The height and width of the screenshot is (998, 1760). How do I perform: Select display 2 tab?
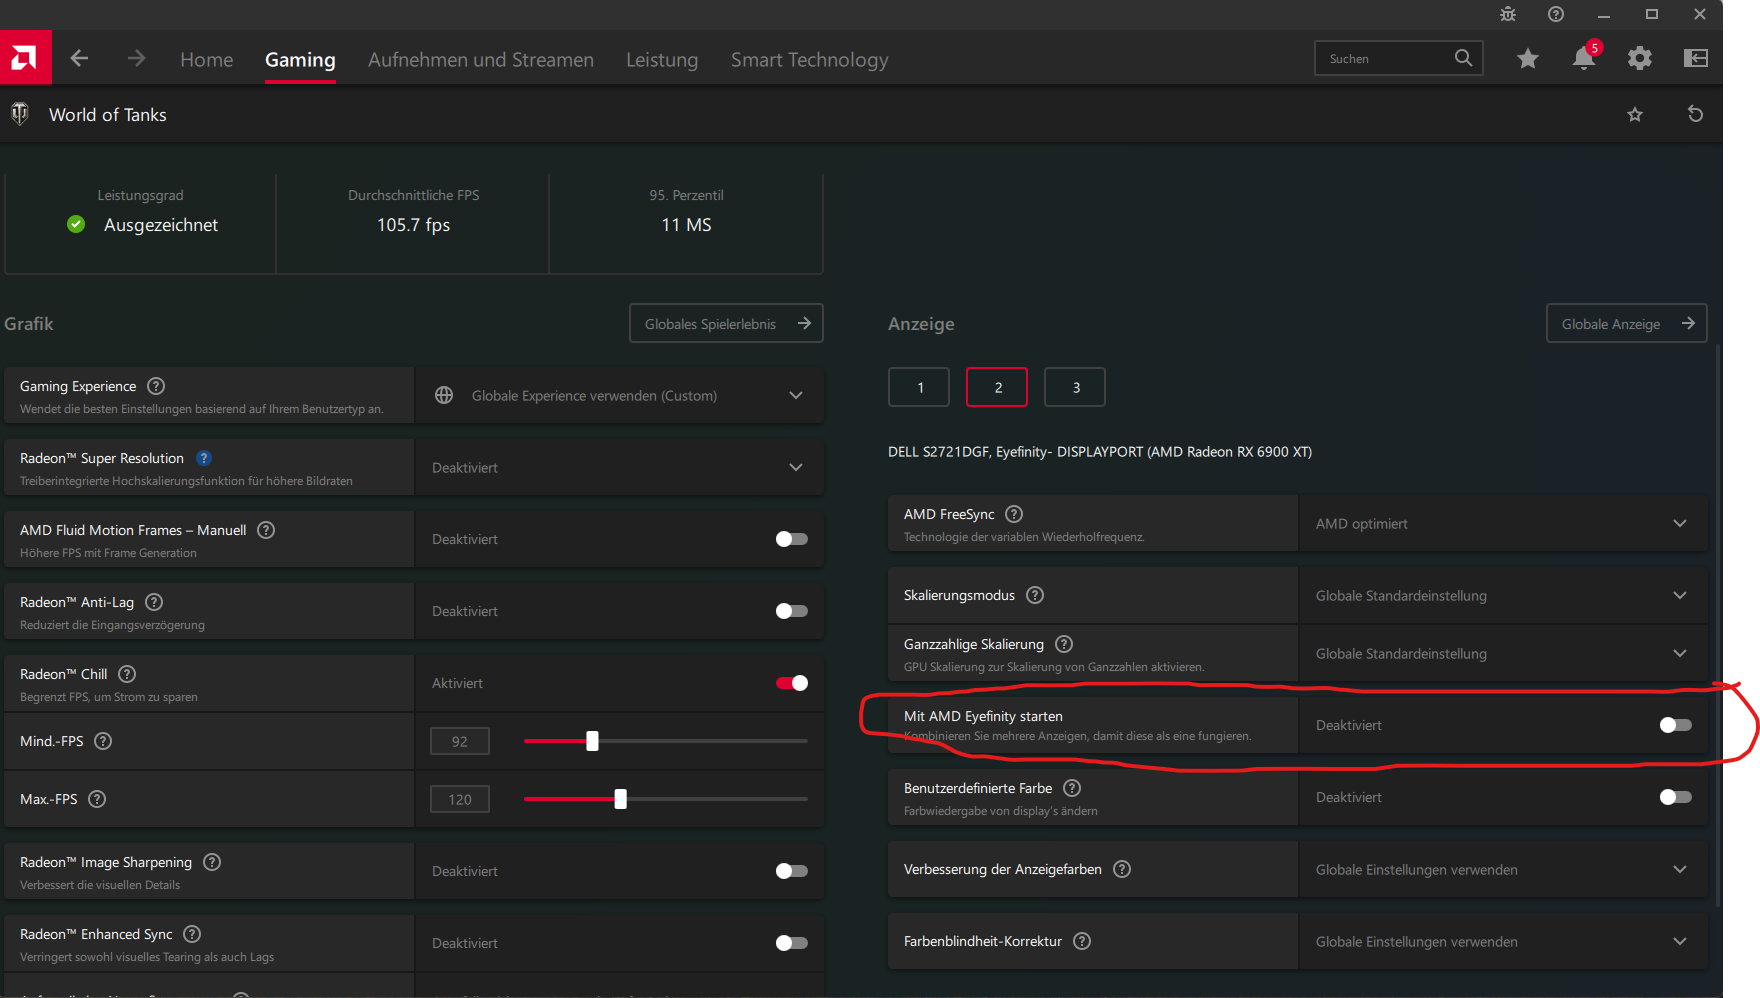[997, 387]
